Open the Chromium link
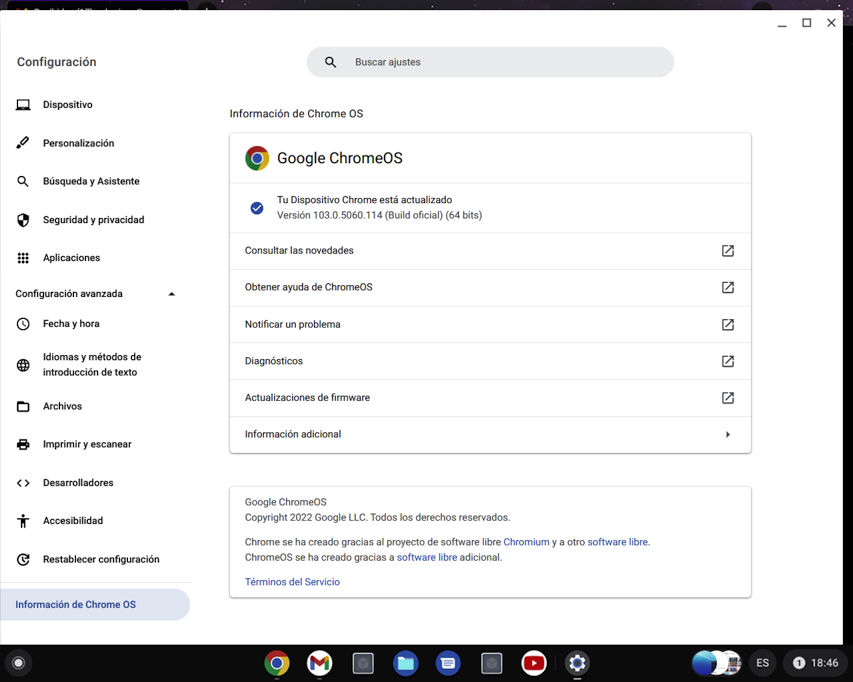Image resolution: width=853 pixels, height=682 pixels. click(526, 542)
